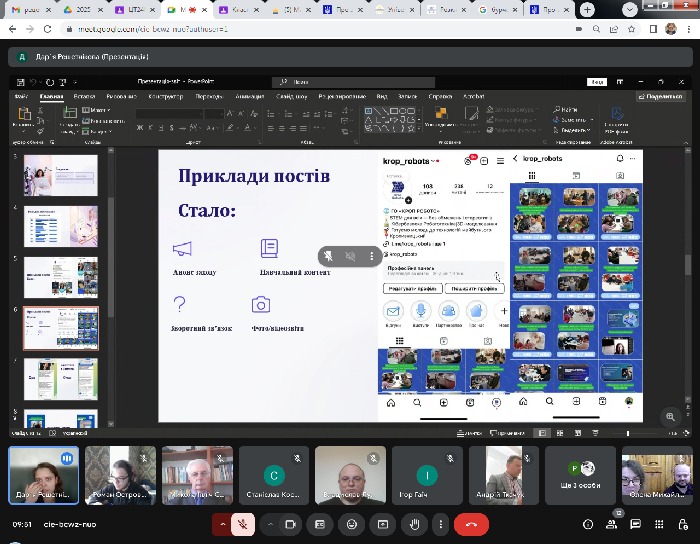
Task: Click the browser address bar
Action: 300,30
